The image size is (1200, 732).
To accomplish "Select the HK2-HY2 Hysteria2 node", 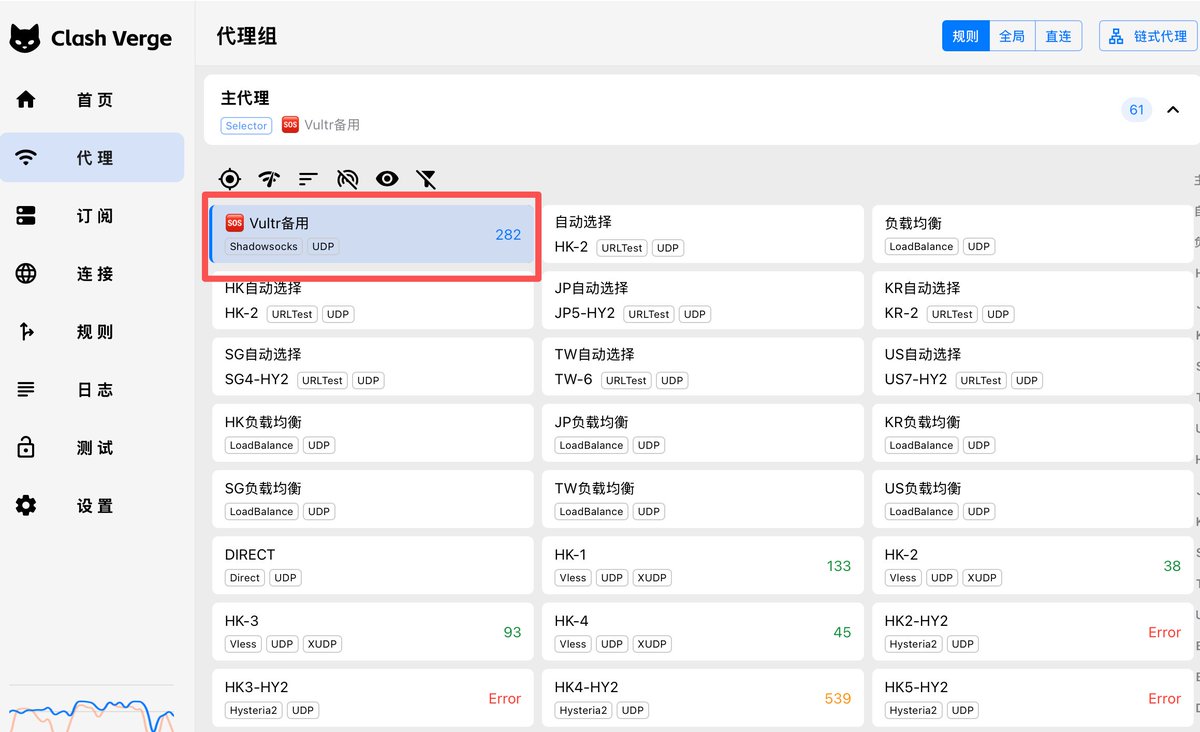I will click(1033, 632).
